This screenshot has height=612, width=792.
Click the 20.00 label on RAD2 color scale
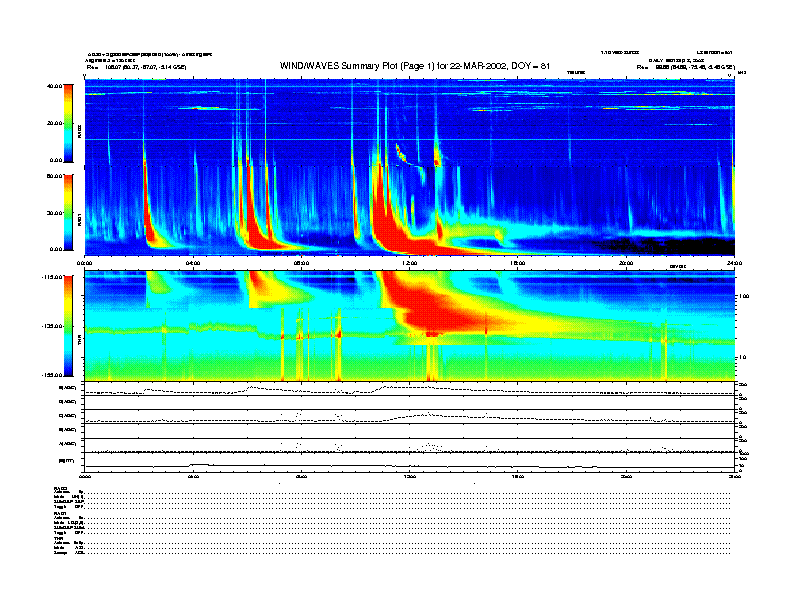coord(54,123)
